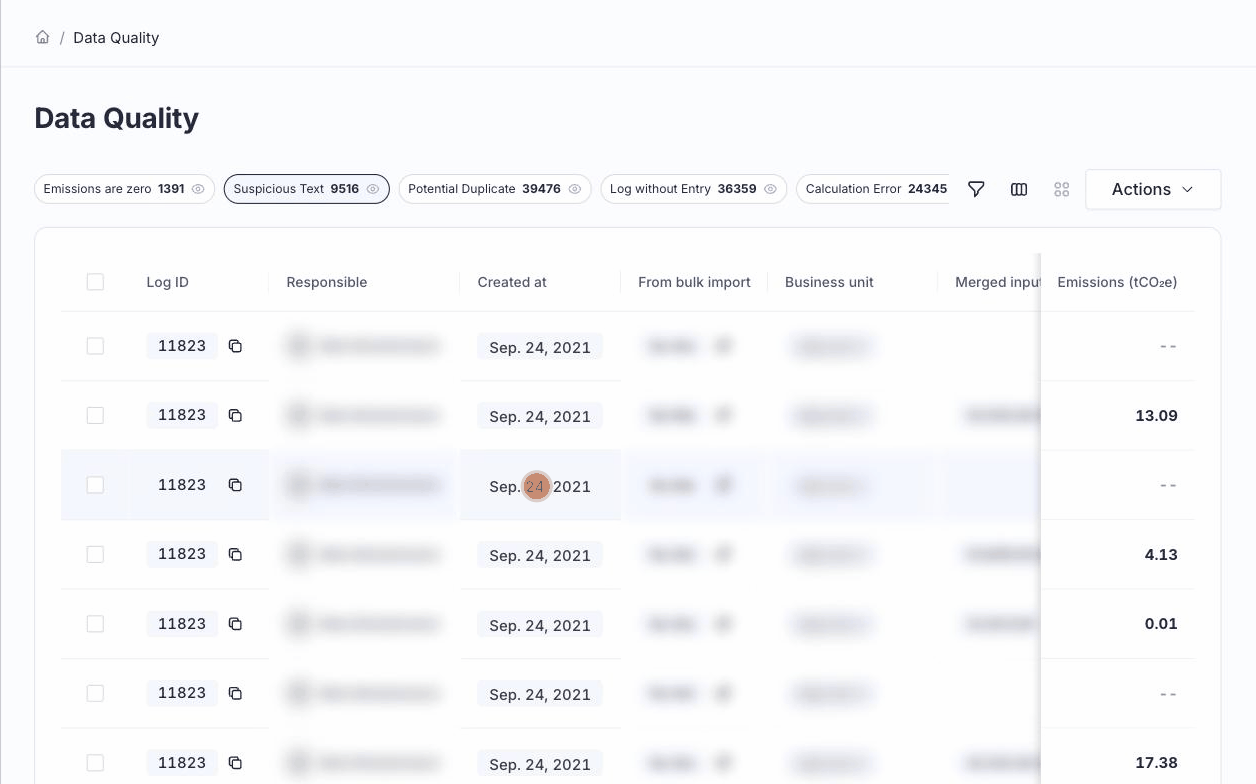This screenshot has width=1256, height=784.
Task: Toggle eye icon on Emissions are zero
Action: coord(198,189)
